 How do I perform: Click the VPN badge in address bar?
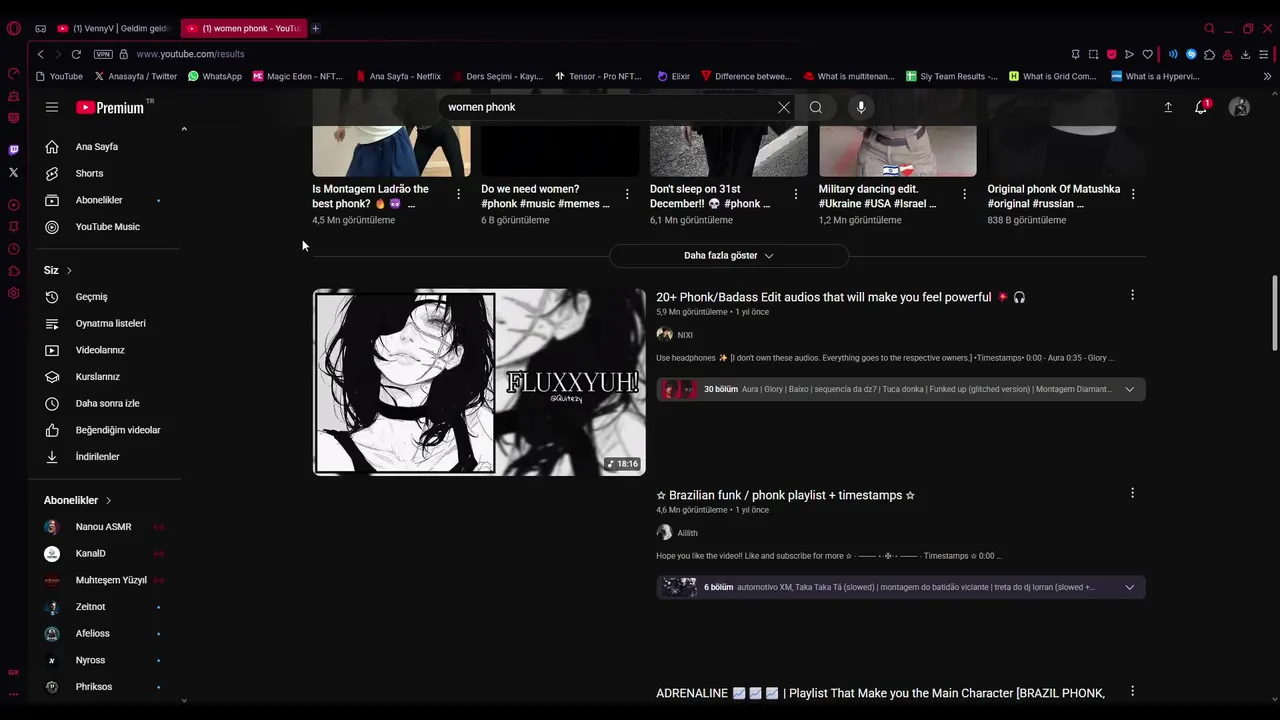[103, 54]
